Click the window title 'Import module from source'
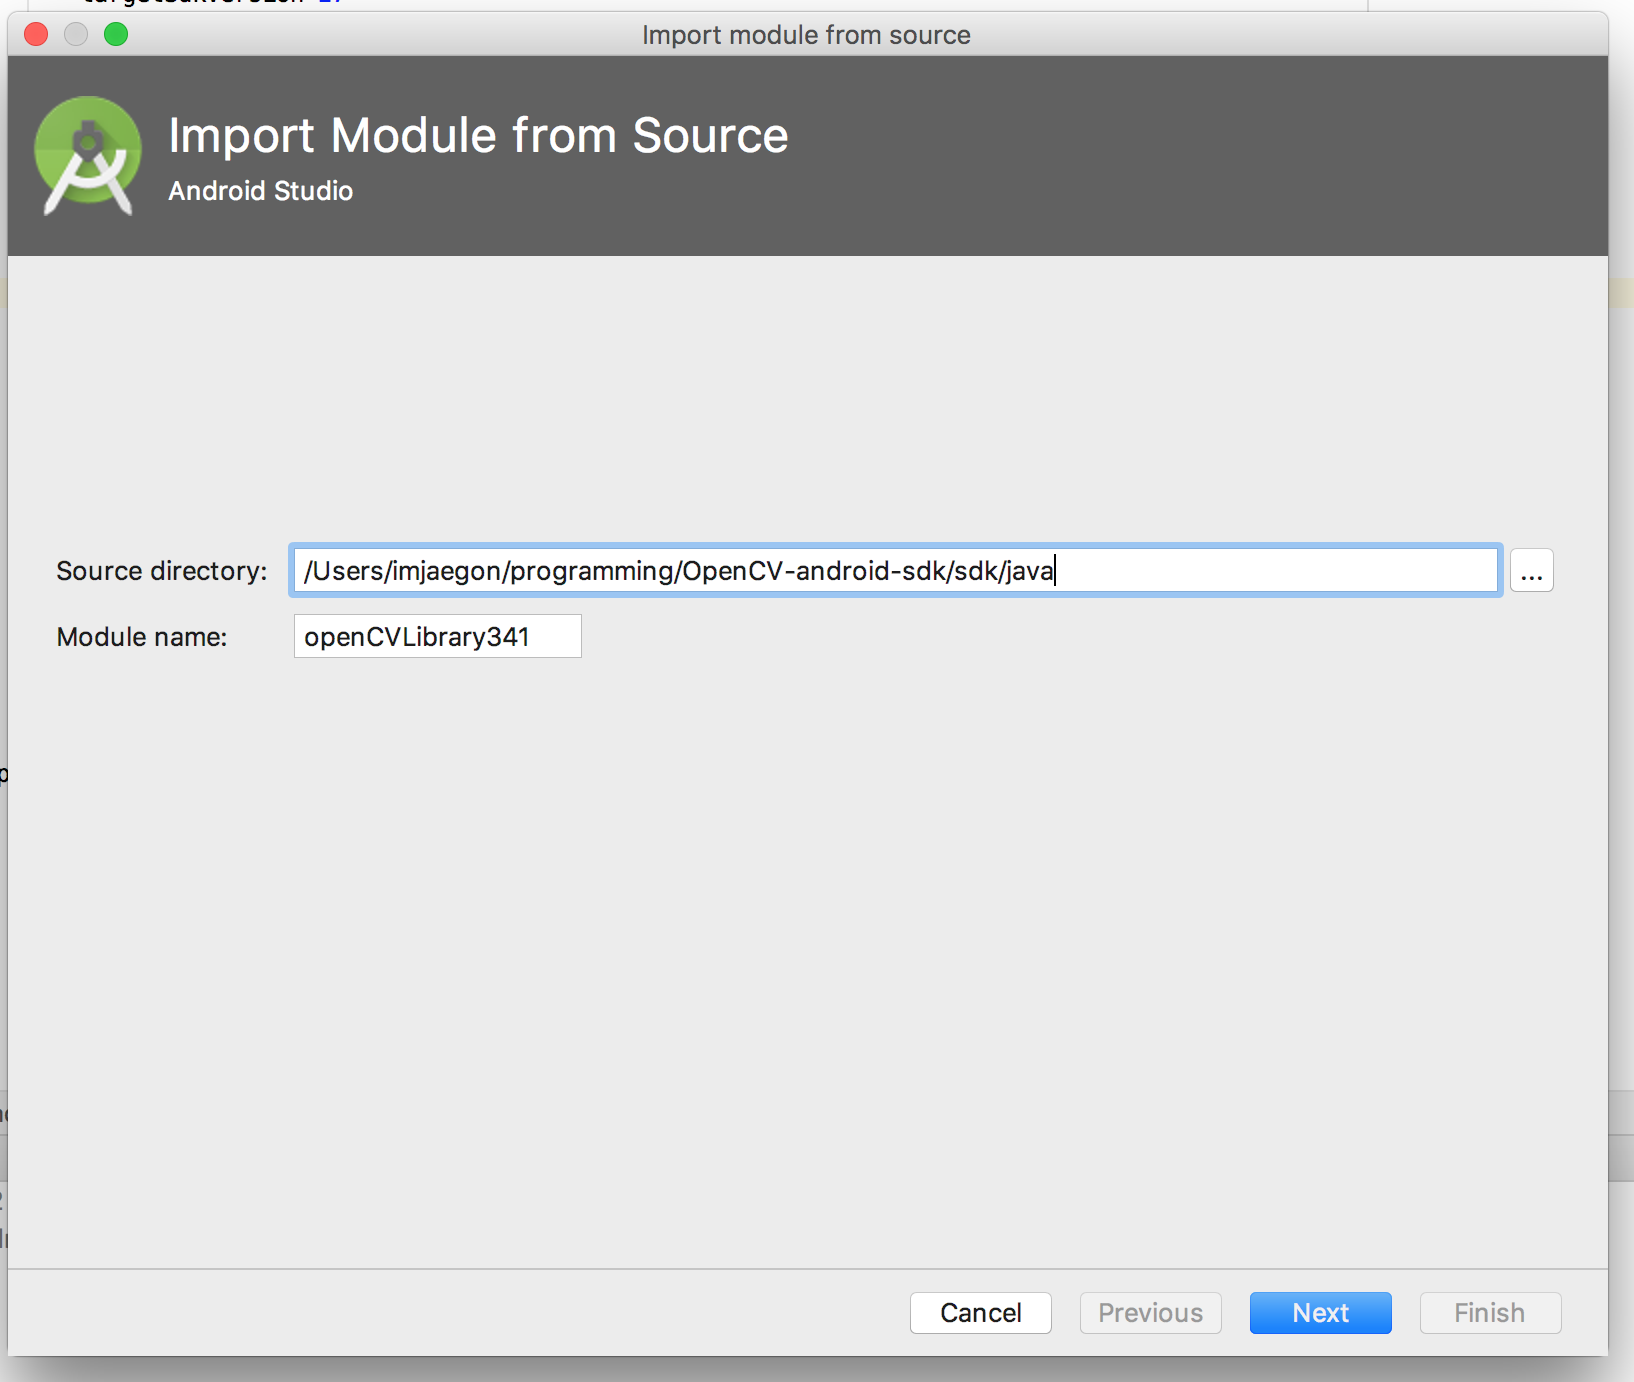The image size is (1634, 1382). pyautogui.click(x=806, y=35)
